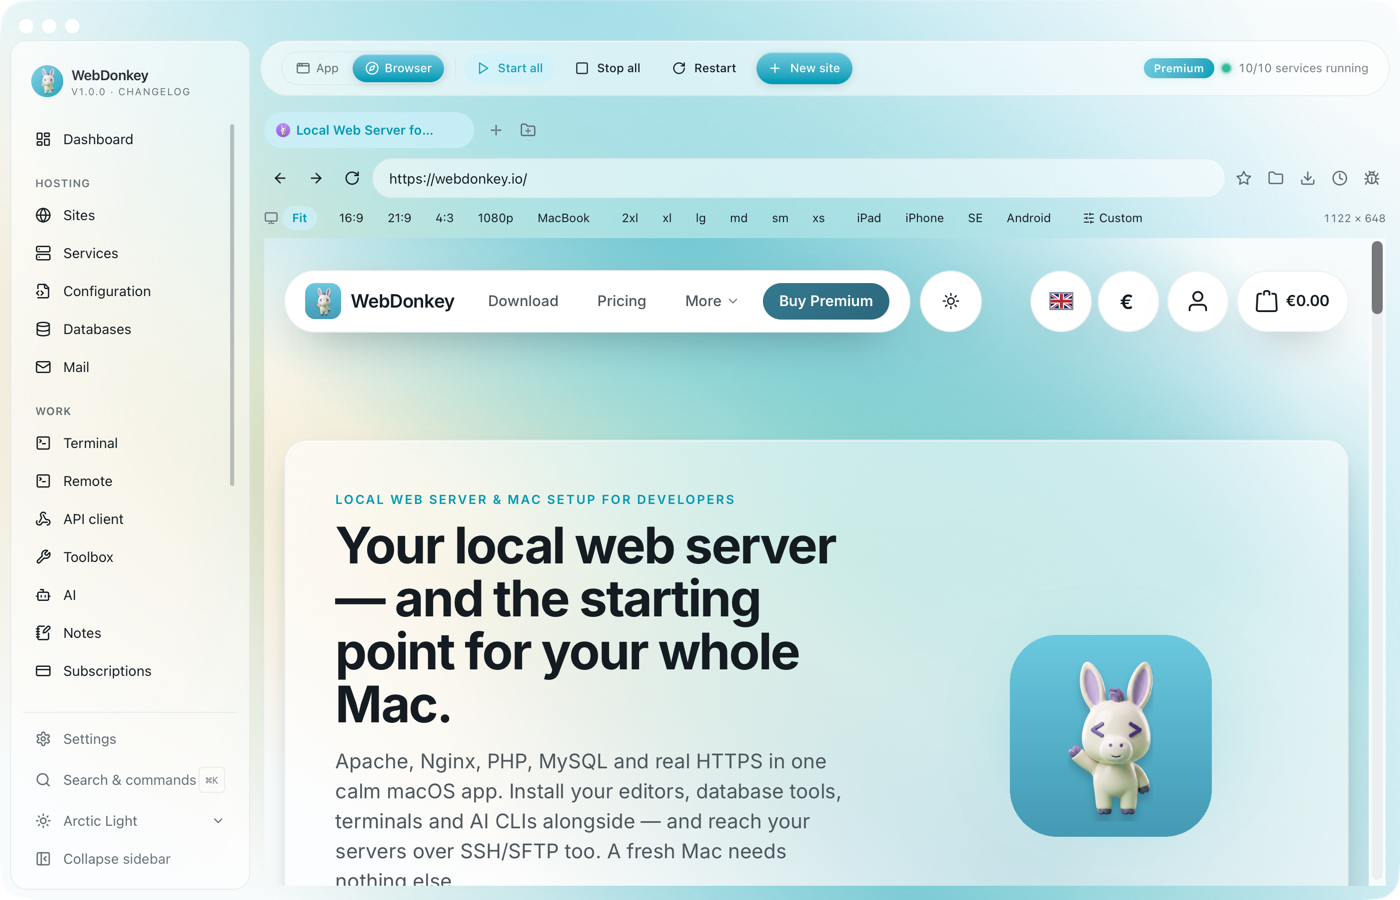The height and width of the screenshot is (900, 1400).
Task: Select the sm breakpoint
Action: tap(780, 218)
